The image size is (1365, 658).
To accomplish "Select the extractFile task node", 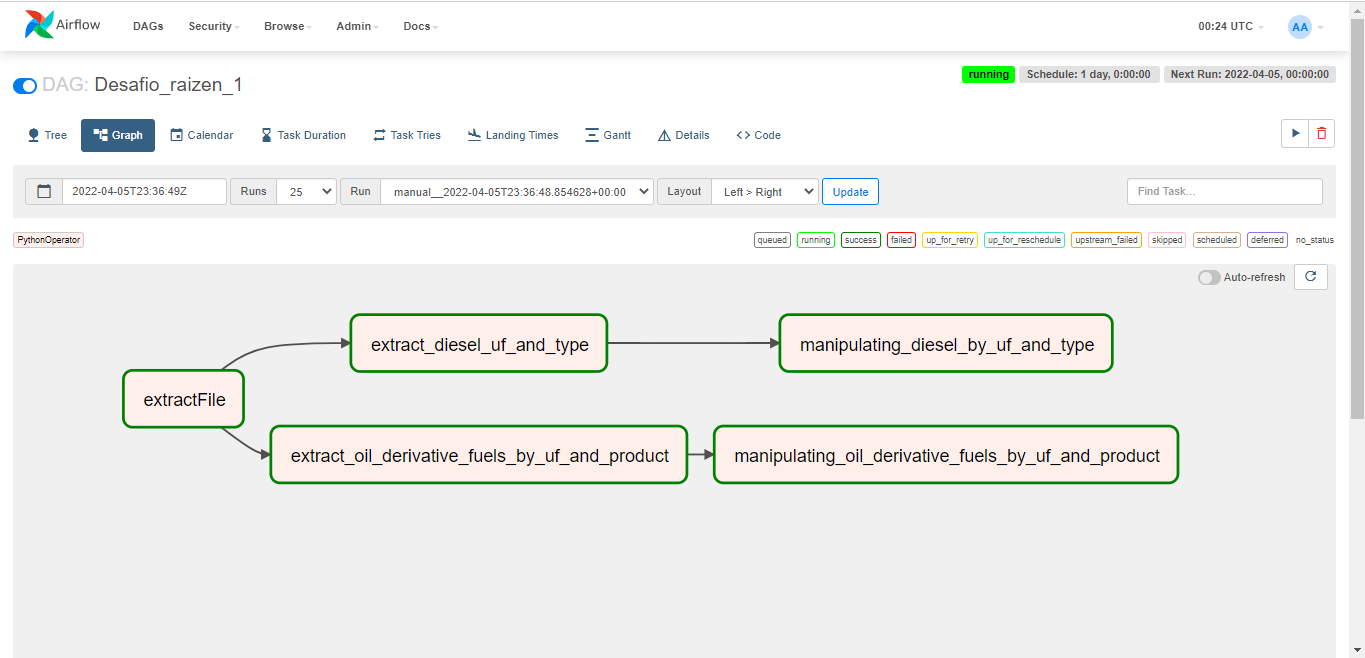I will pos(185,400).
